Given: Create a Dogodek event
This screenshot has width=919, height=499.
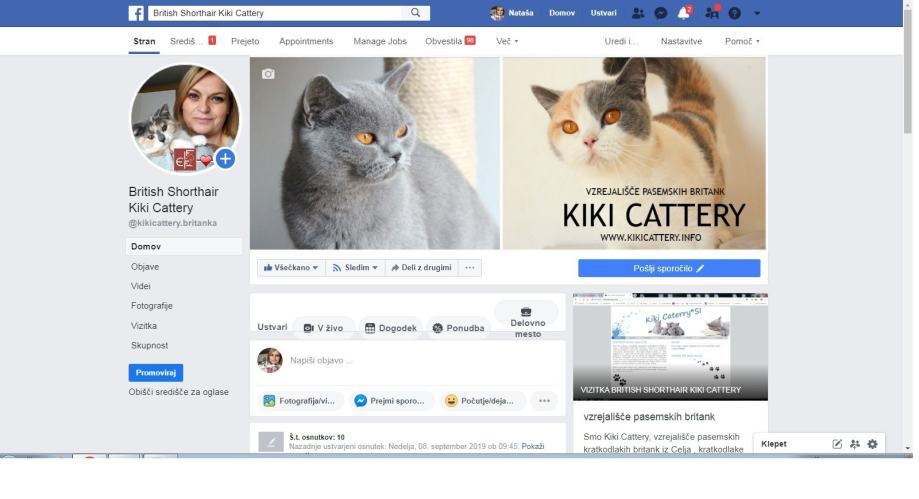Looking at the screenshot, I should 390,328.
